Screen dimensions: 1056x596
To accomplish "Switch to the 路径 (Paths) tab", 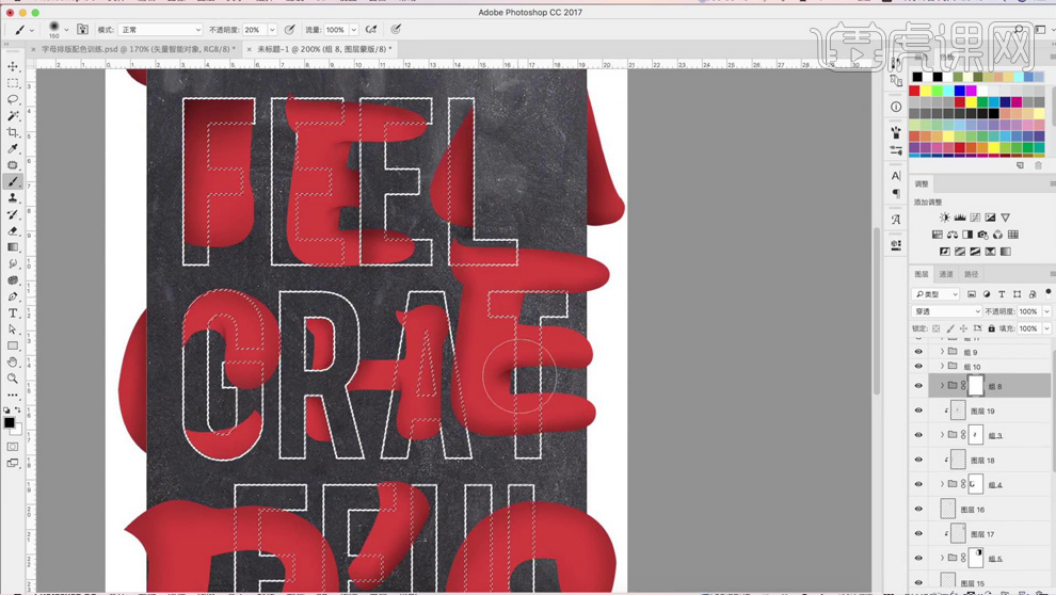I will 970,274.
